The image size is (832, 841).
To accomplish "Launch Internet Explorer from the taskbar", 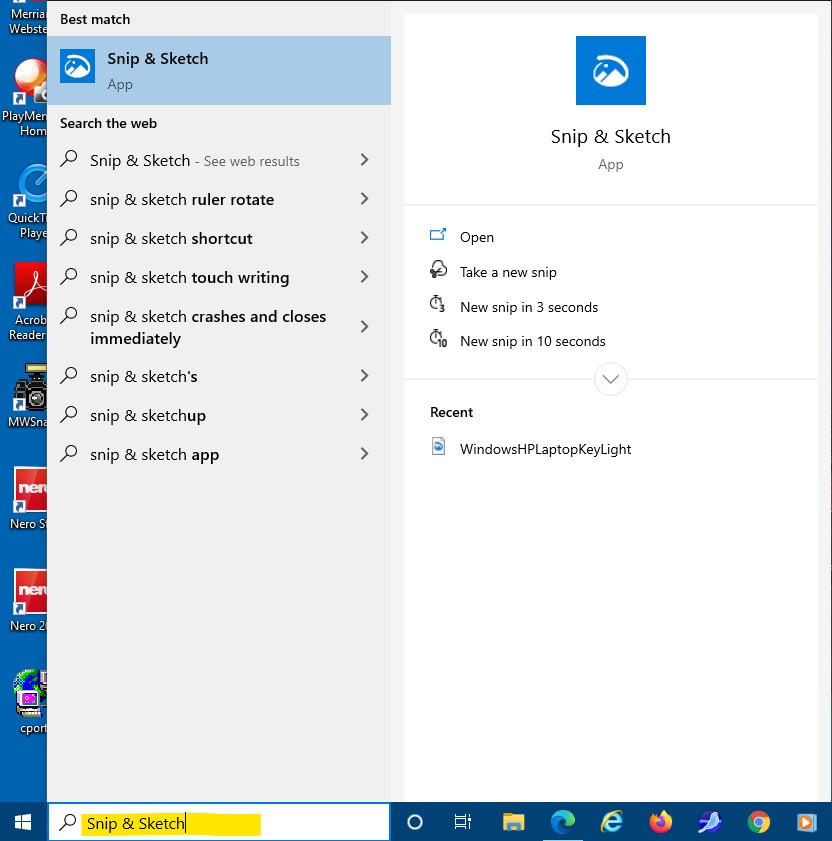I will pos(612,822).
